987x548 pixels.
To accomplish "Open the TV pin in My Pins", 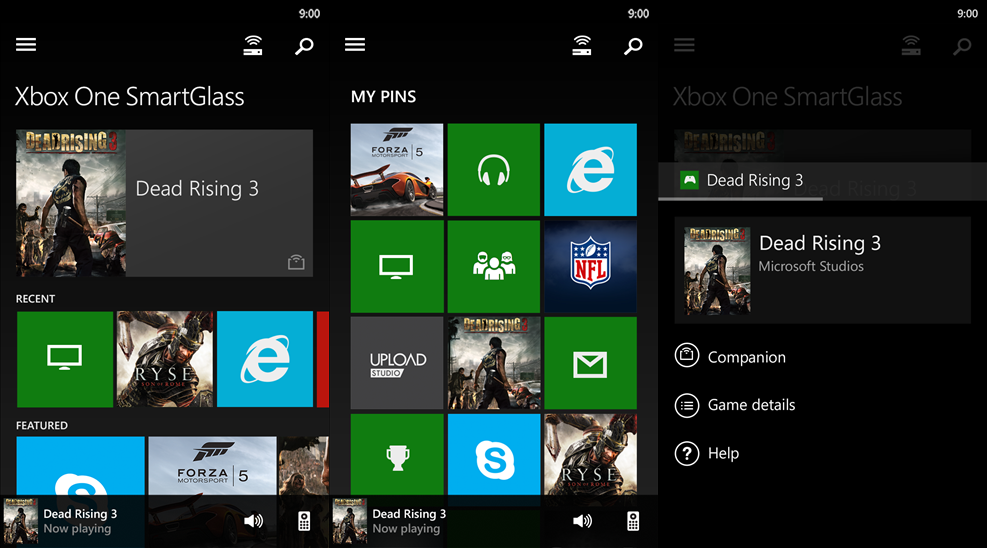I will coord(397,267).
